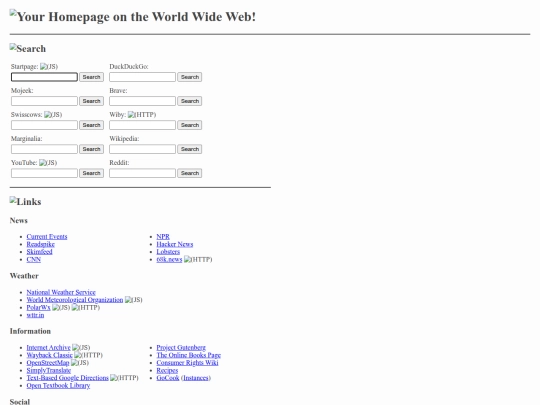Click the HTTP badge icon beside 68k.news

198,259
